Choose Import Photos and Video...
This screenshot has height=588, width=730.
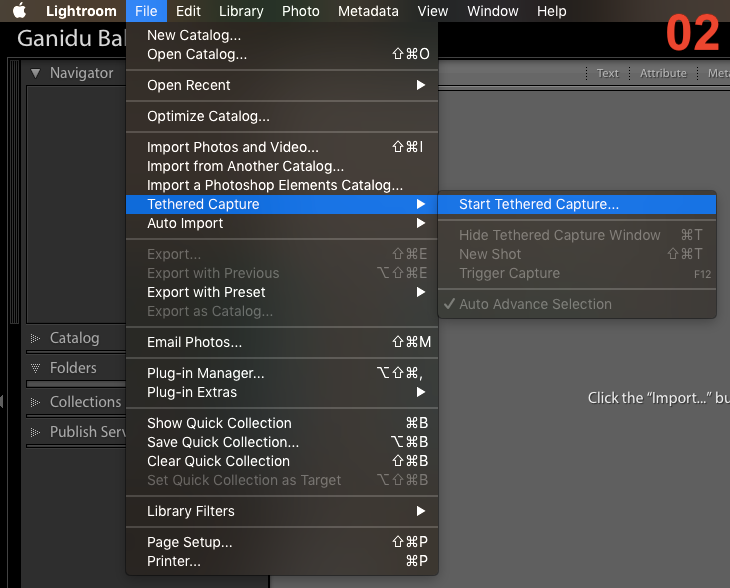(x=282, y=147)
